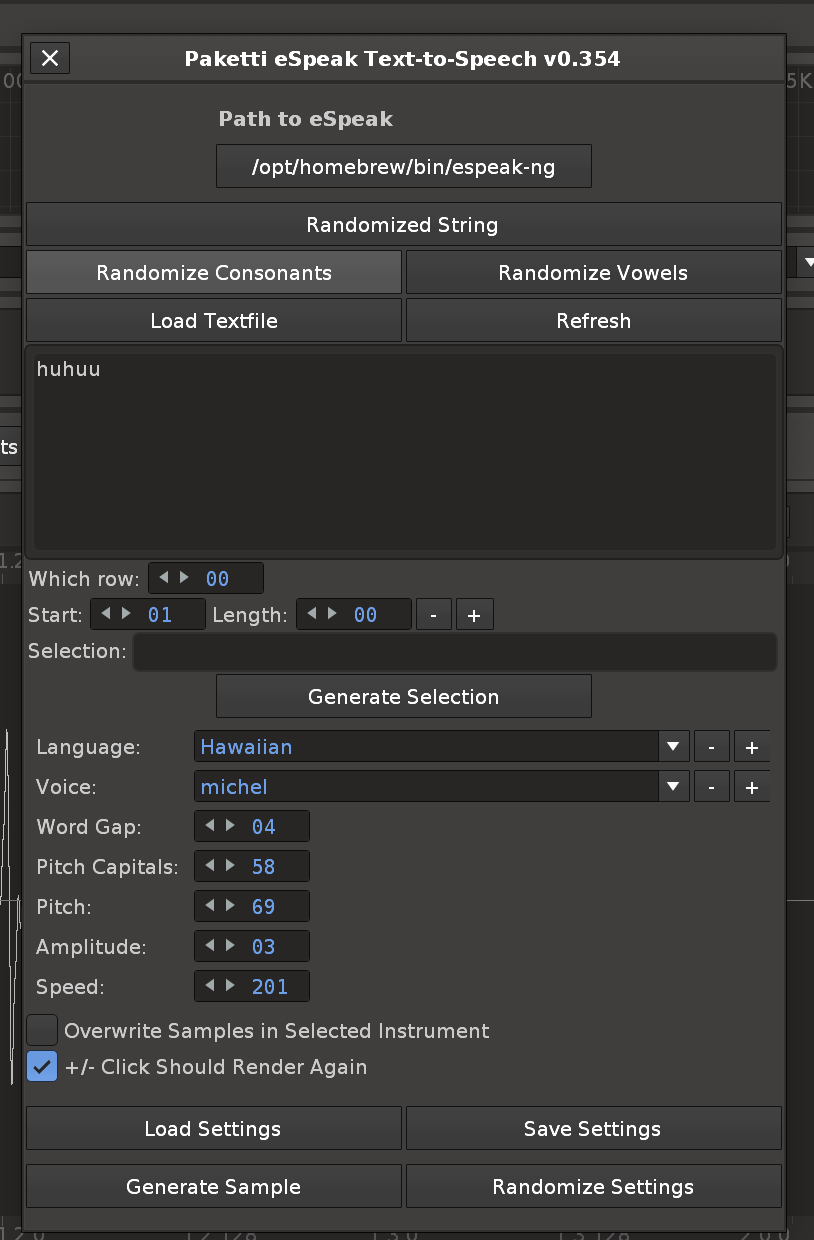Disable +/- Click Should Render Again
This screenshot has width=814, height=1240.
42,1067
